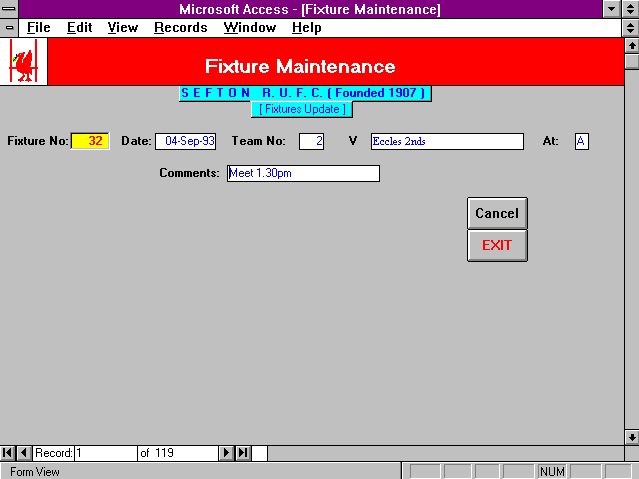This screenshot has height=479, width=639.
Task: Click the red EXIT button
Action: click(497, 245)
